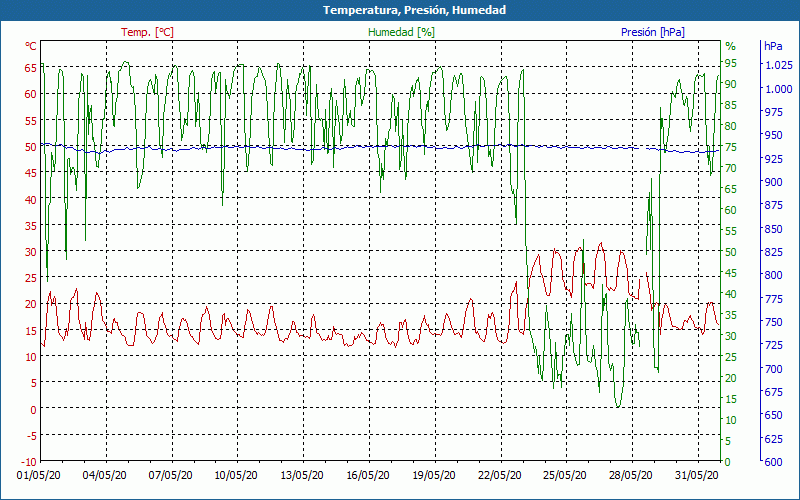
Task: Click 800 on the blue pressure axis
Action: click(774, 276)
